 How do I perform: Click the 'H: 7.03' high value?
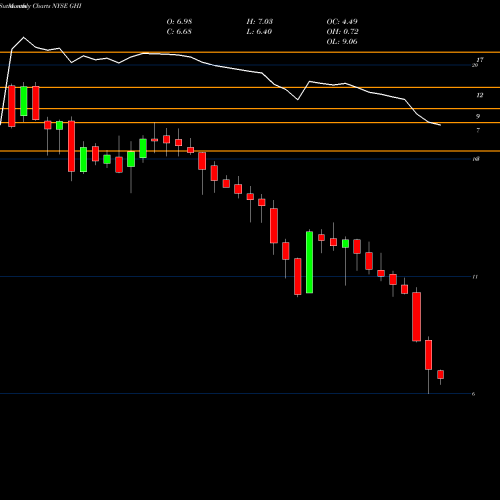coord(260,22)
